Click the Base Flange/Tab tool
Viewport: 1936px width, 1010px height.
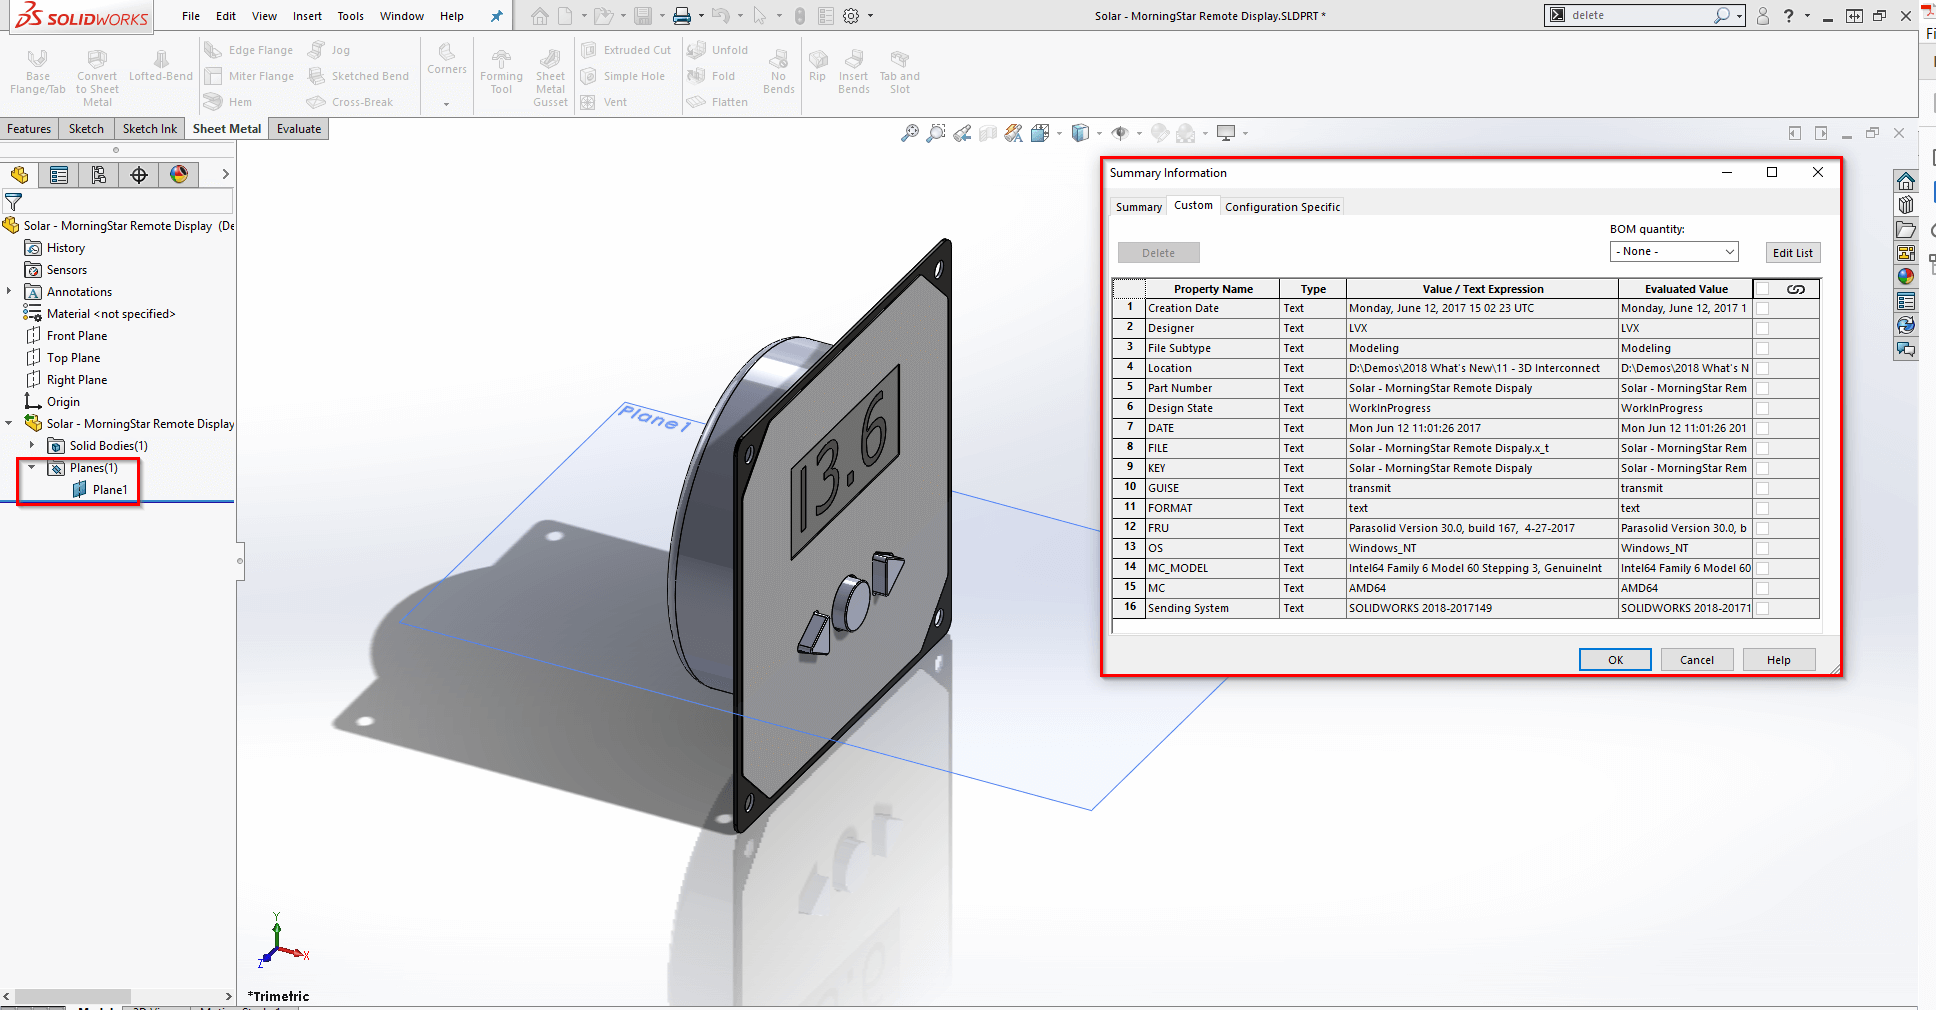point(38,71)
